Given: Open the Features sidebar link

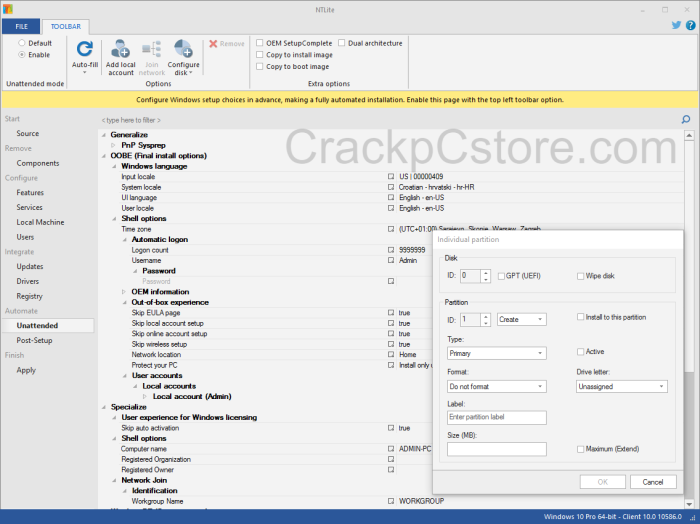Looking at the screenshot, I should [x=30, y=193].
